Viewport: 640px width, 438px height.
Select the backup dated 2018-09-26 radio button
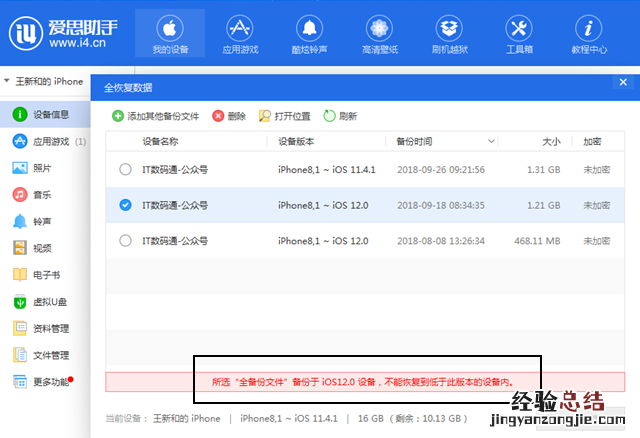point(125,169)
